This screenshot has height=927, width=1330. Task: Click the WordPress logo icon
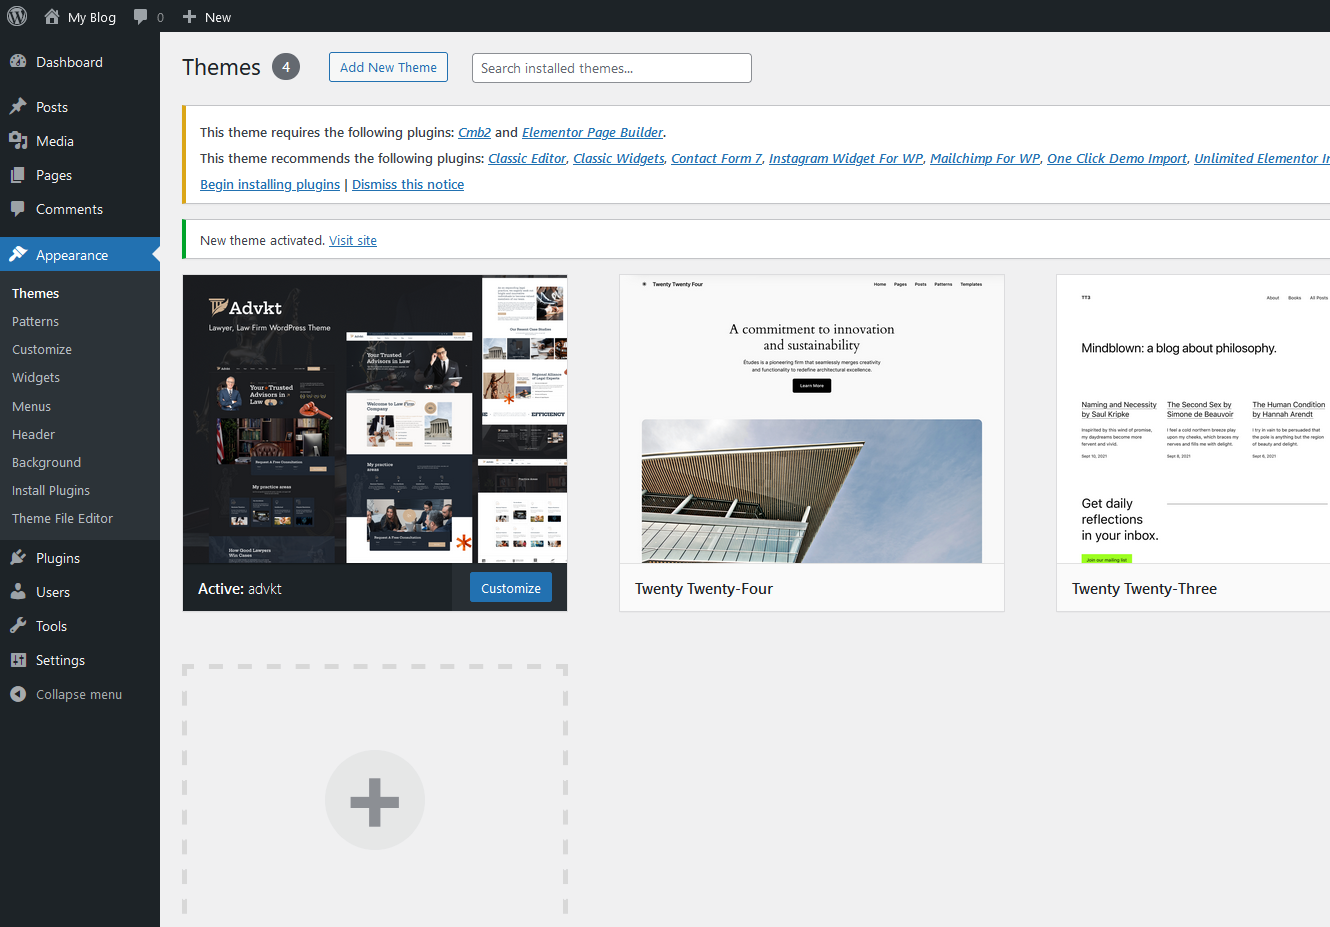click(x=17, y=17)
